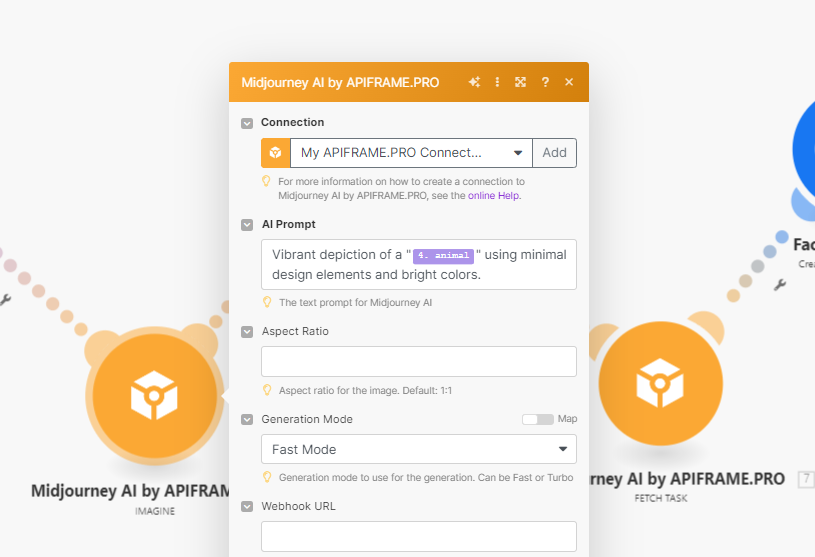Screen dimensions: 815x557
Task: Expand the module dialog to fullscreen
Action: tap(520, 82)
